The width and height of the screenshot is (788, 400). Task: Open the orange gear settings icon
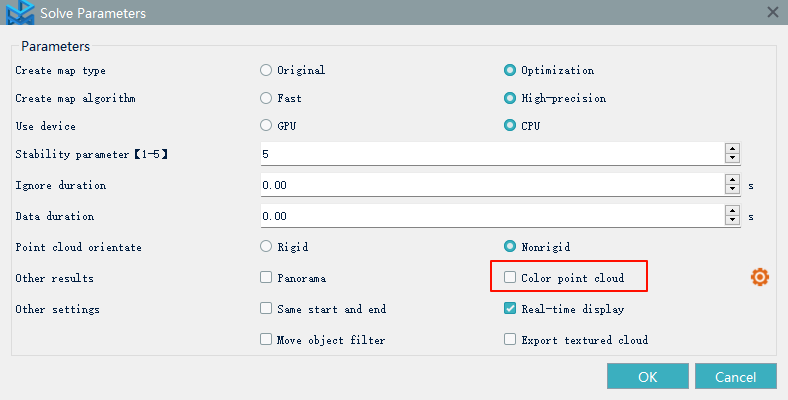pyautogui.click(x=759, y=277)
